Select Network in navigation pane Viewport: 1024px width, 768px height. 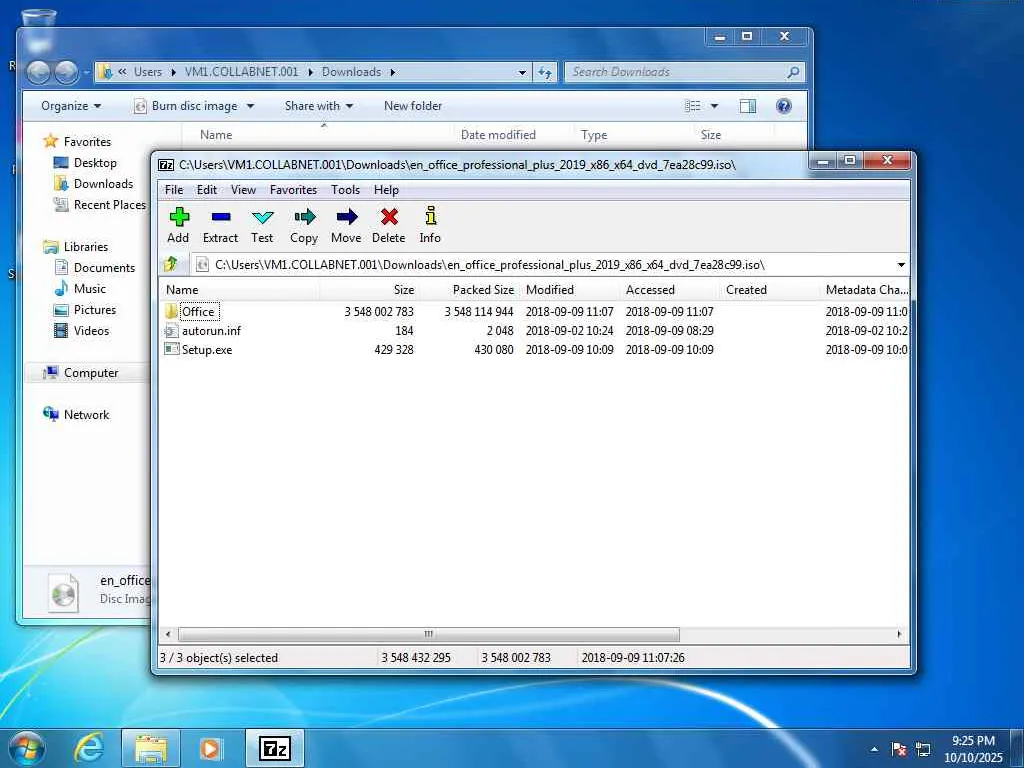tap(76, 415)
